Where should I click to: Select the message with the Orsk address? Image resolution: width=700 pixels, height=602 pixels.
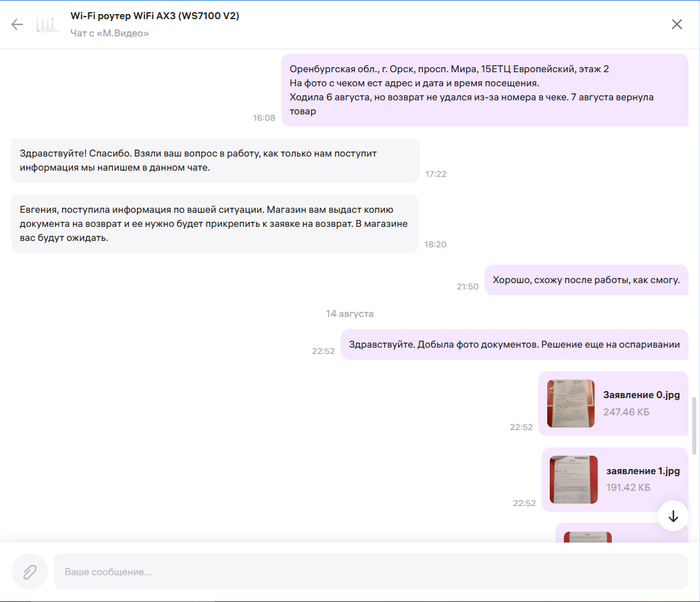[484, 90]
